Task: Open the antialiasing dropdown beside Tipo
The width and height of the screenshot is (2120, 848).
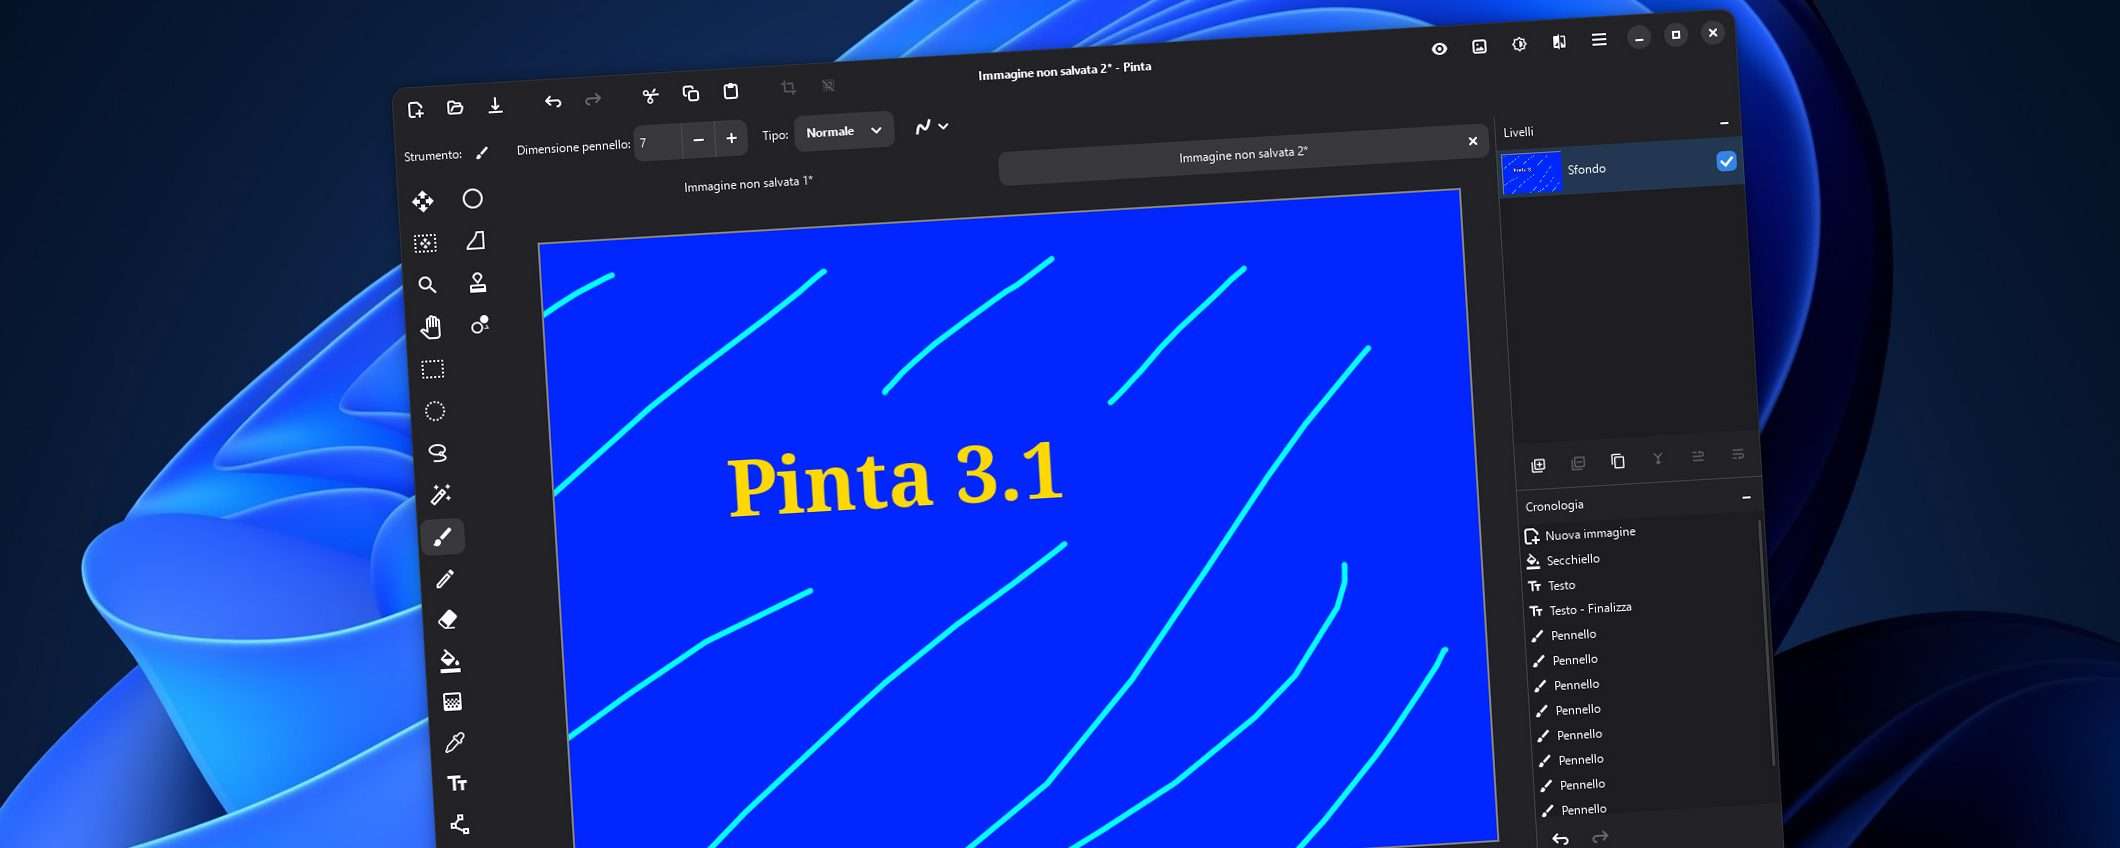Action: pos(931,127)
